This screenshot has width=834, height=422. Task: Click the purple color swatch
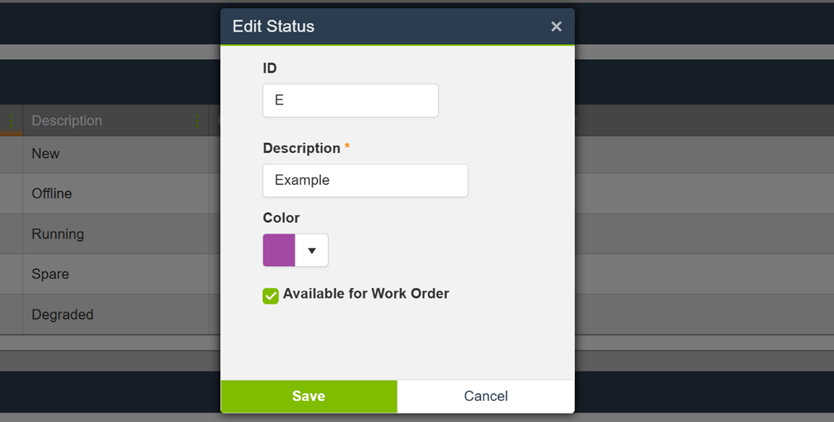tap(279, 251)
